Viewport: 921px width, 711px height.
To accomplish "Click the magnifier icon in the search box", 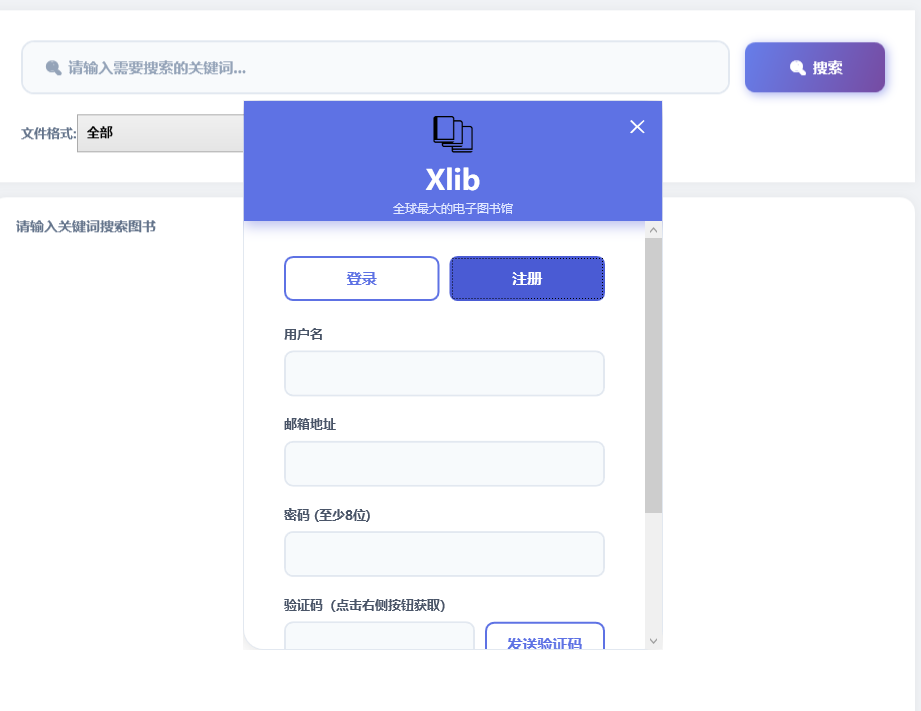I will pos(54,68).
